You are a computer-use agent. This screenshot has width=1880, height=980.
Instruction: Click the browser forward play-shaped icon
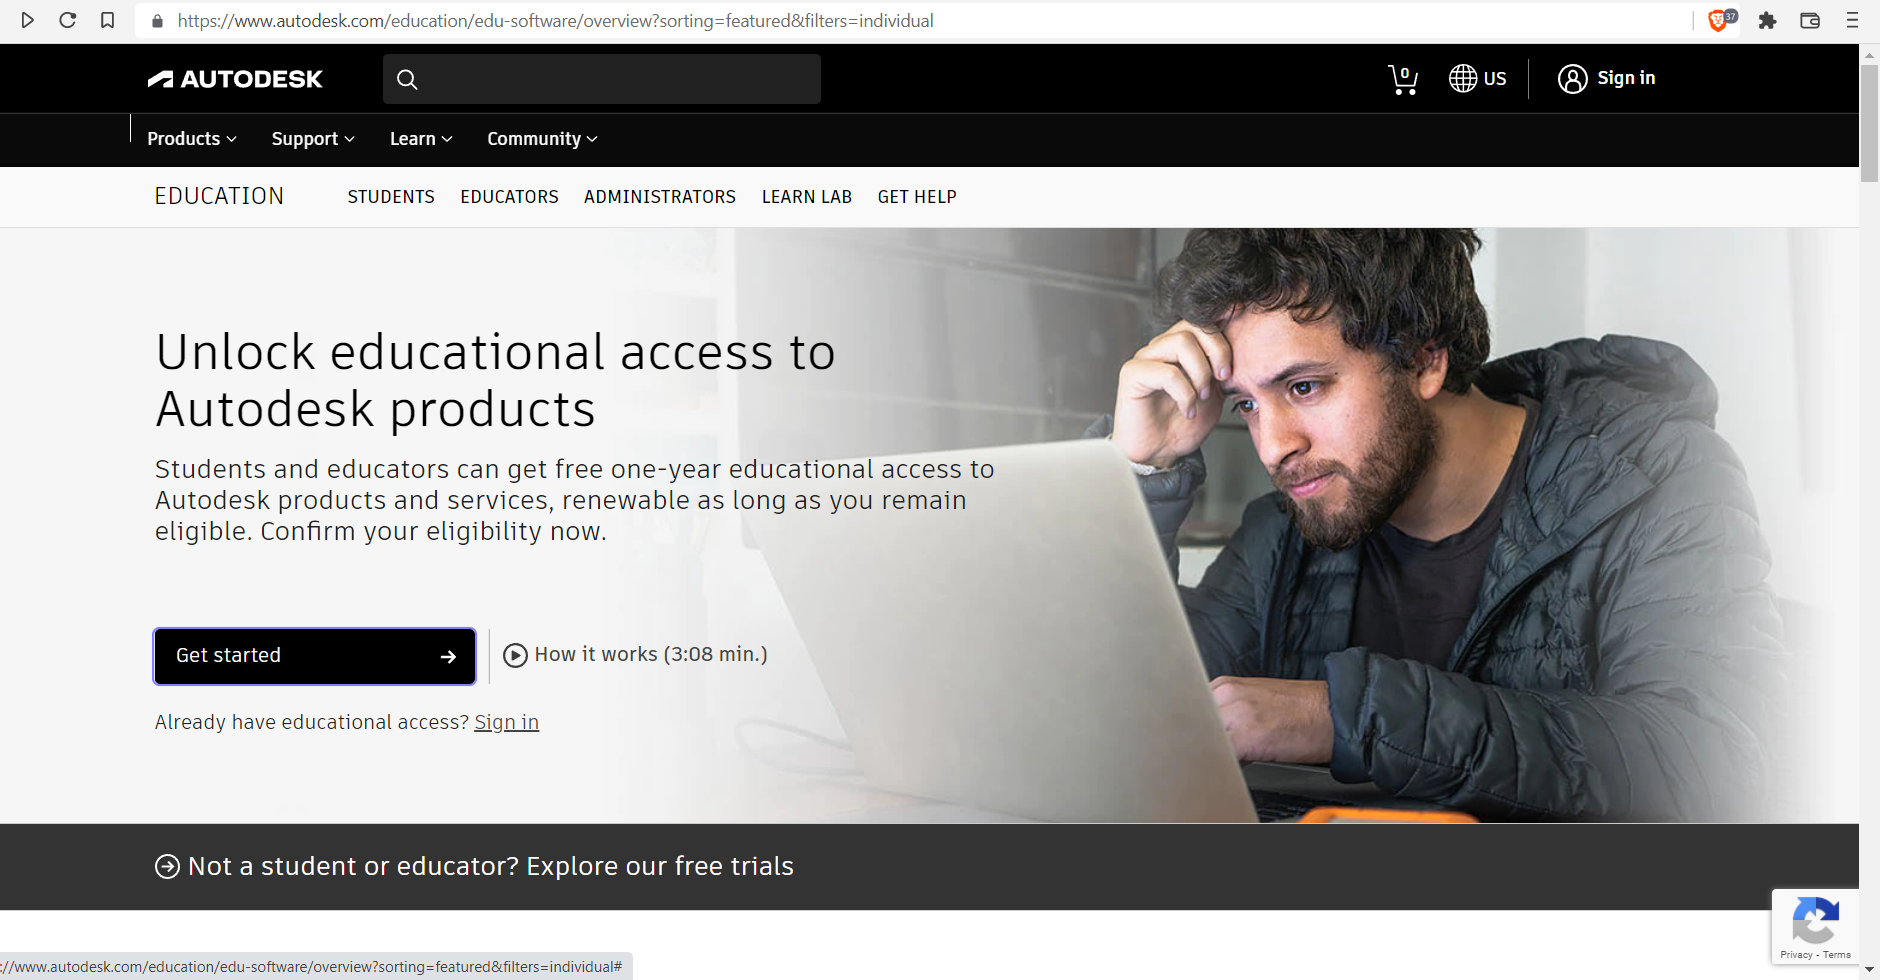pyautogui.click(x=28, y=20)
